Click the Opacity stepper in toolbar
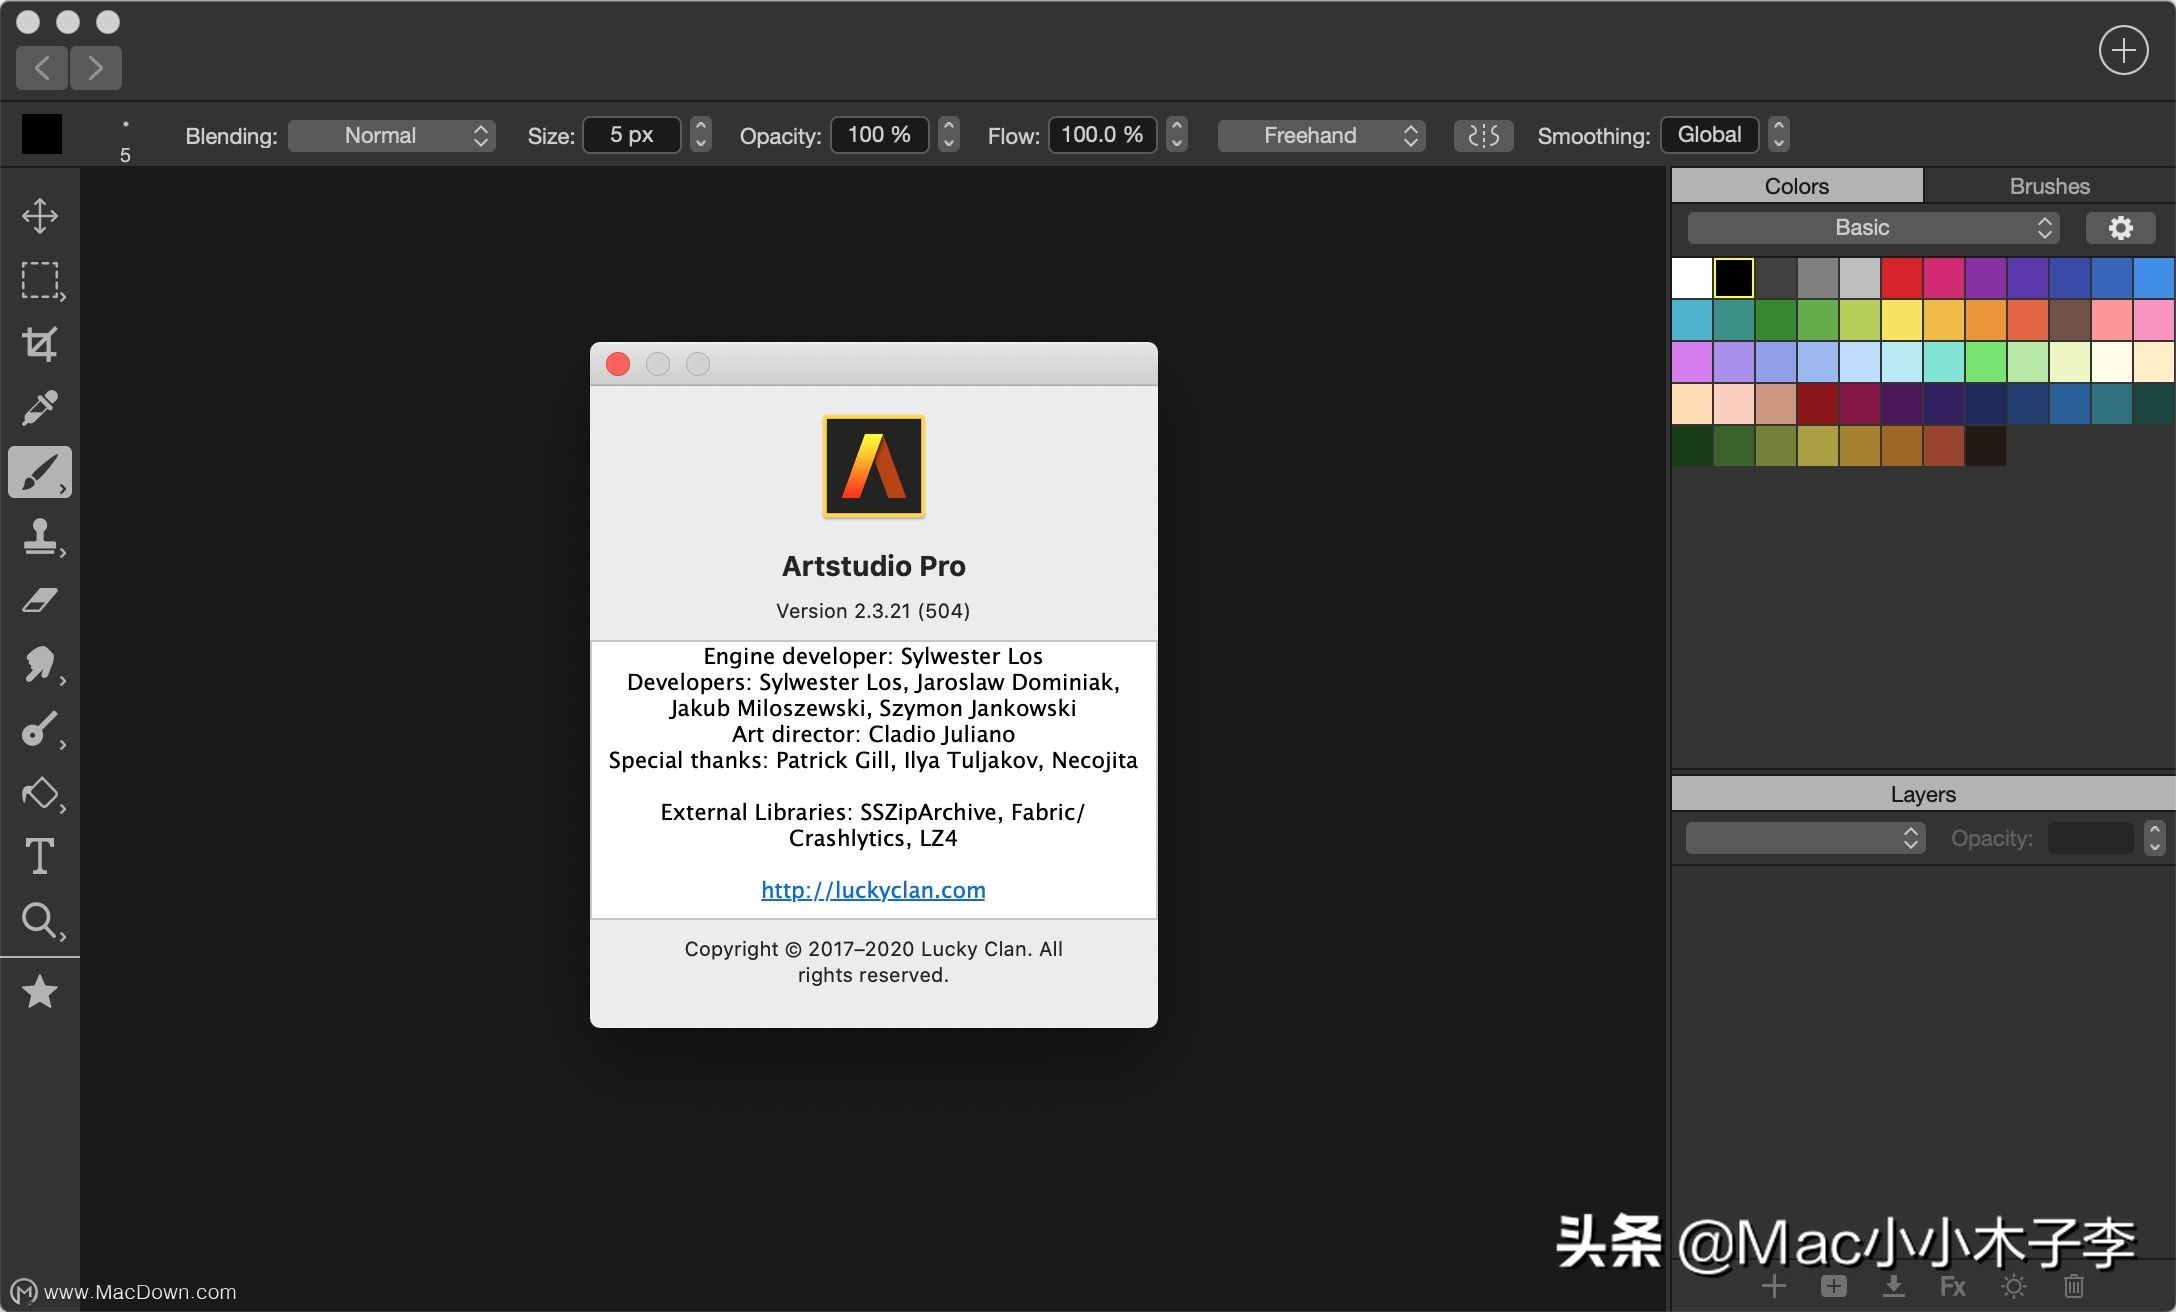Viewport: 2176px width, 1312px height. 950,135
